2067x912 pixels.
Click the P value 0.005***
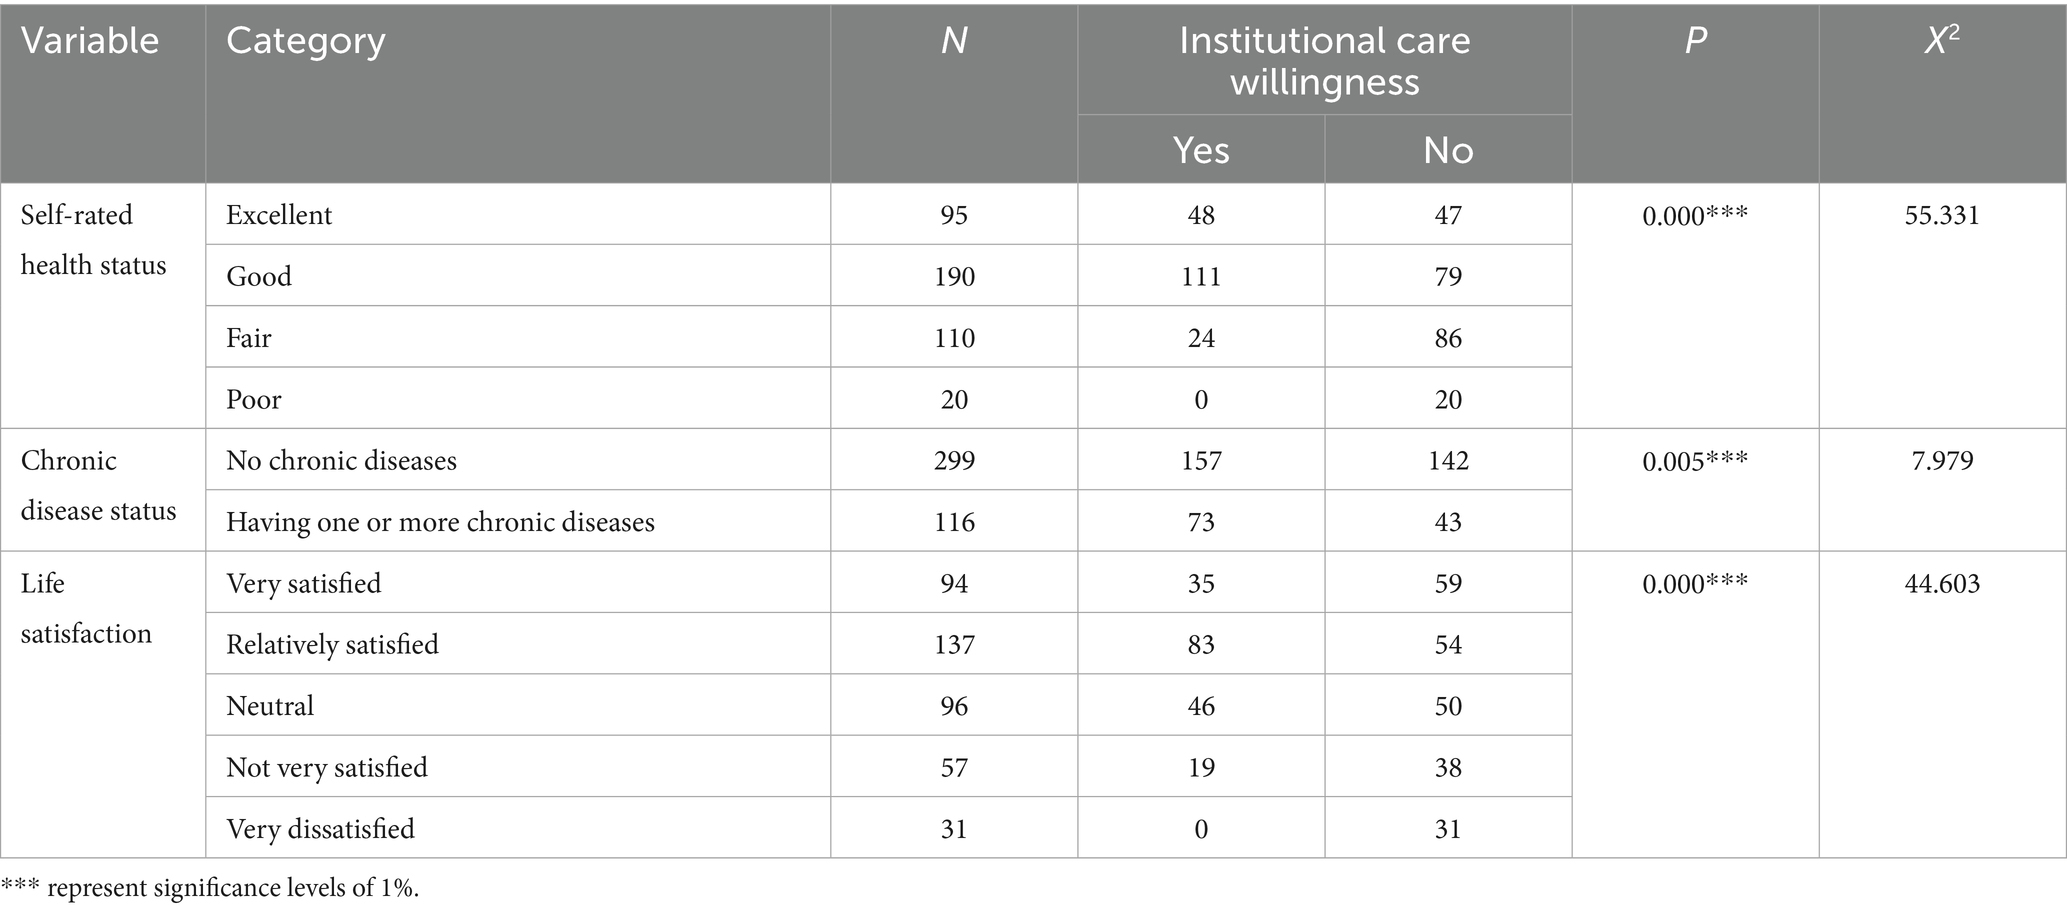point(1695,461)
